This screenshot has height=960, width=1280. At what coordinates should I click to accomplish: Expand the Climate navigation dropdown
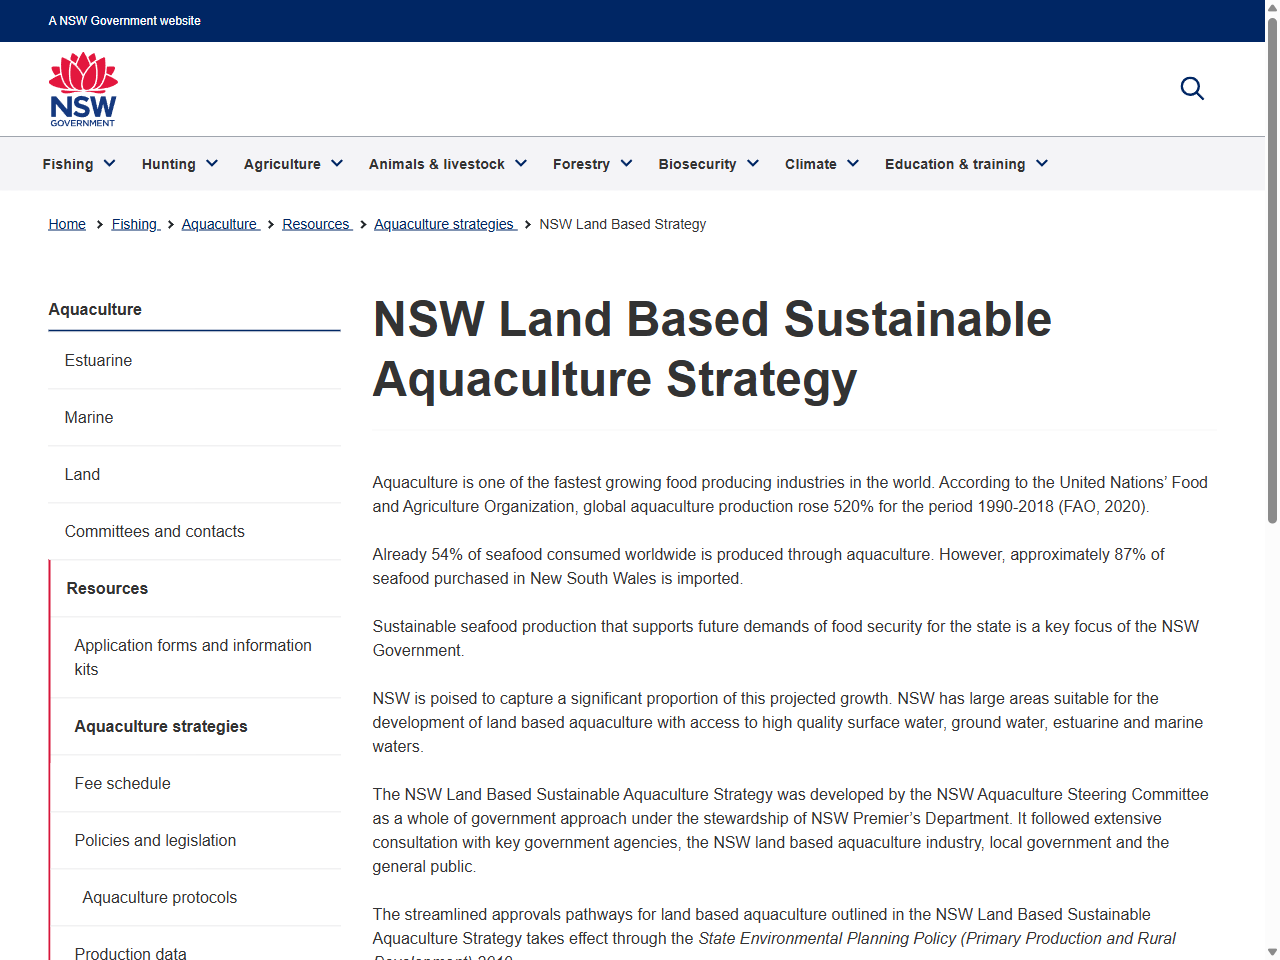(821, 163)
